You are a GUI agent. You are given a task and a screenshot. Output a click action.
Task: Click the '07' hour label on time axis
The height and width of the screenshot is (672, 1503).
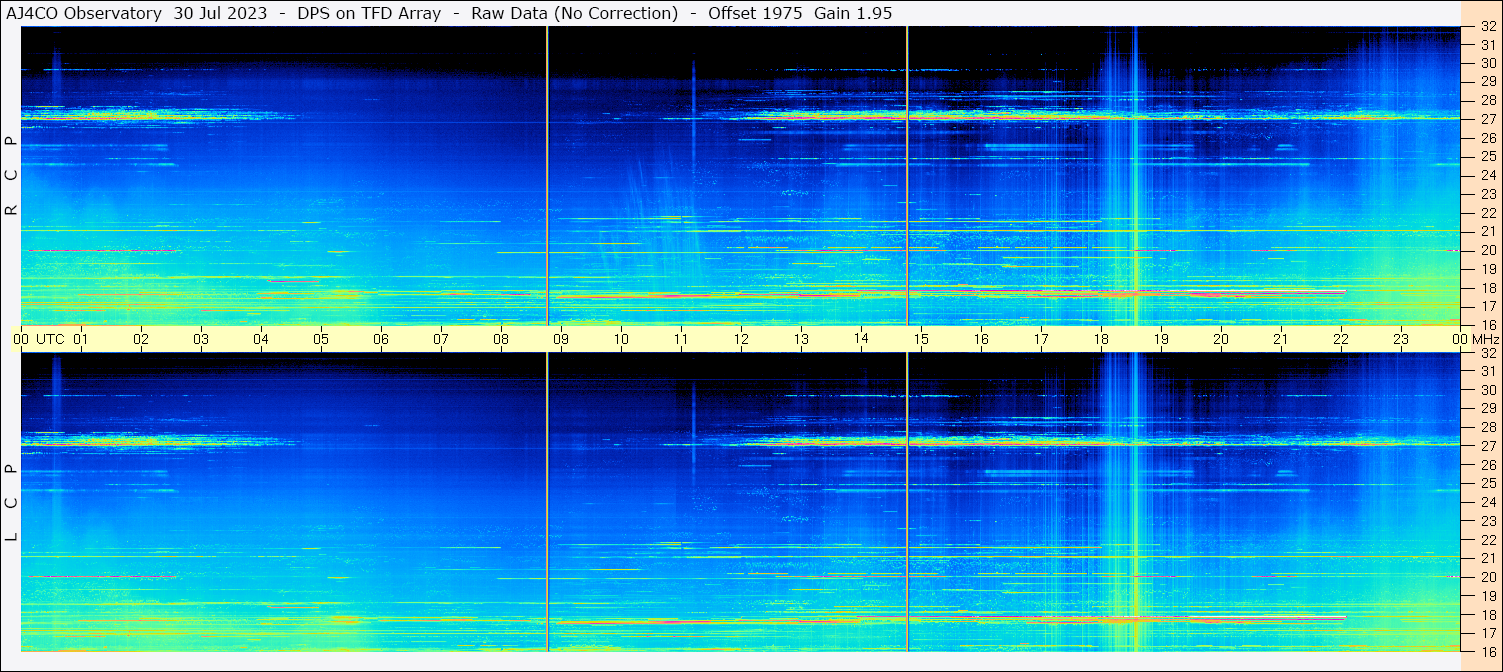click(x=441, y=339)
